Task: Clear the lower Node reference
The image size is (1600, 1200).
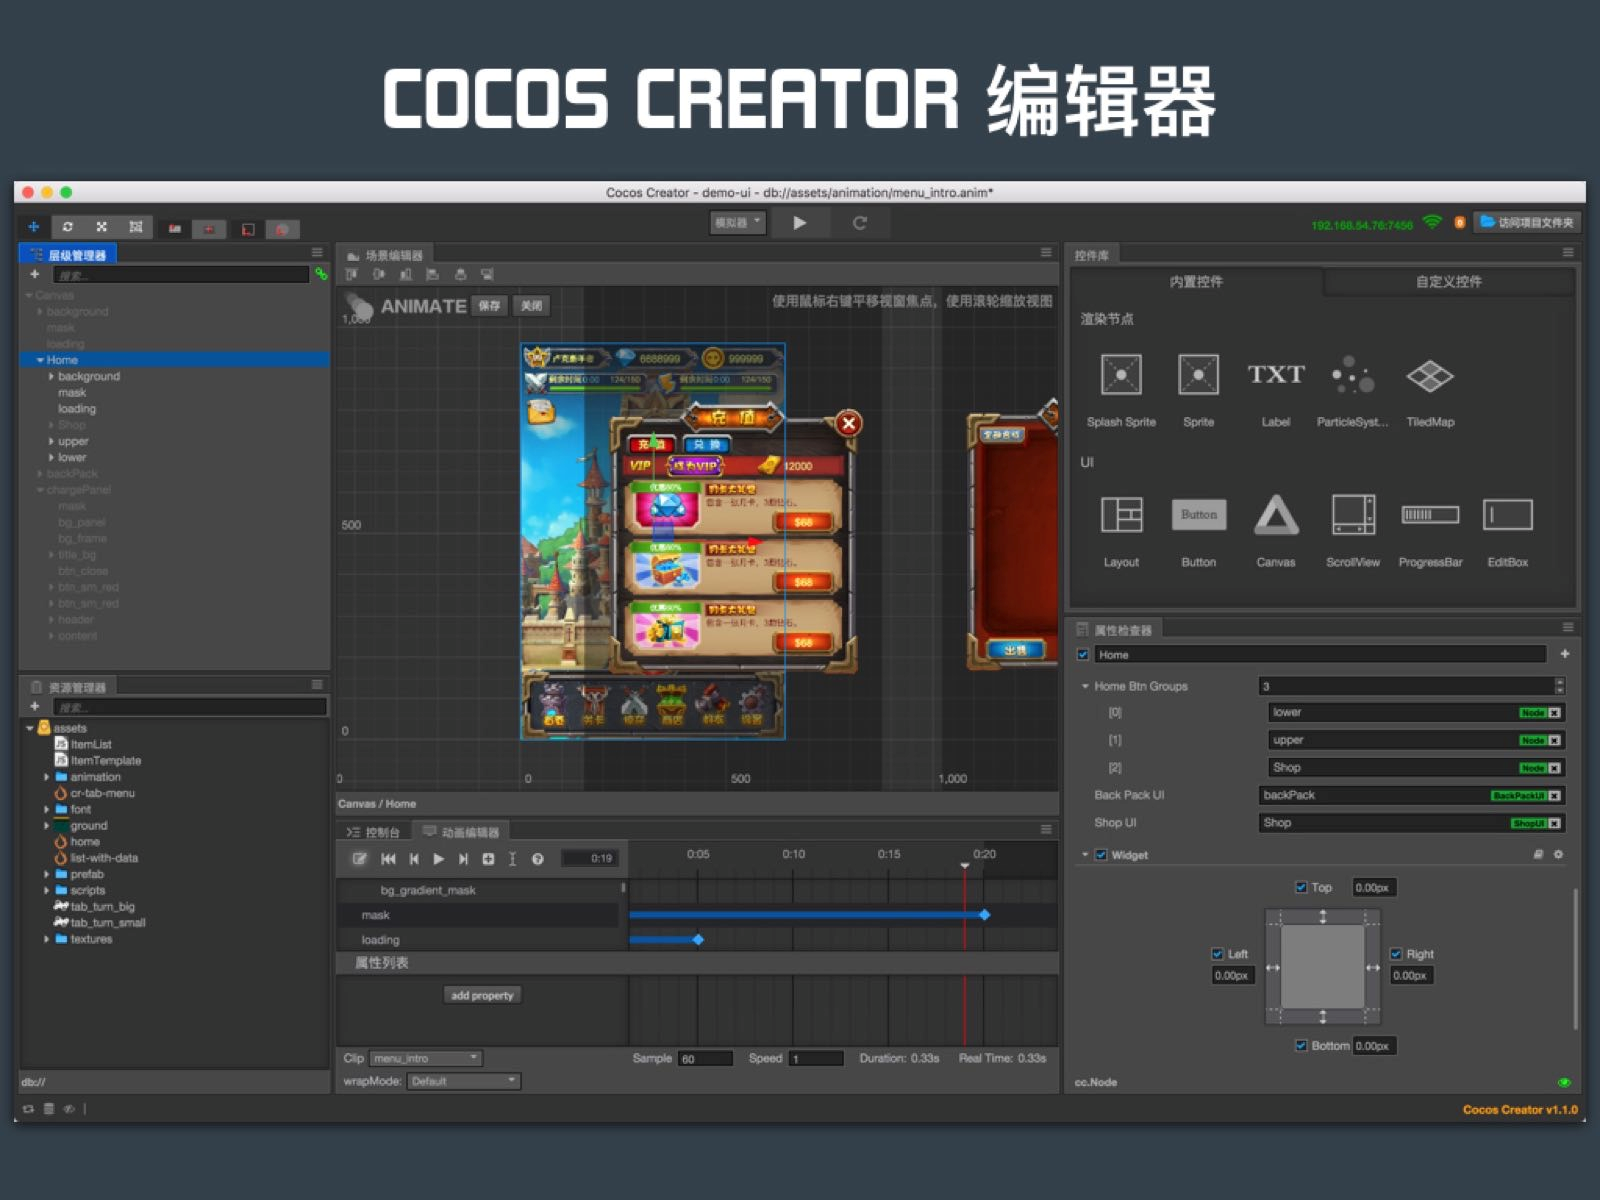Action: click(x=1554, y=713)
